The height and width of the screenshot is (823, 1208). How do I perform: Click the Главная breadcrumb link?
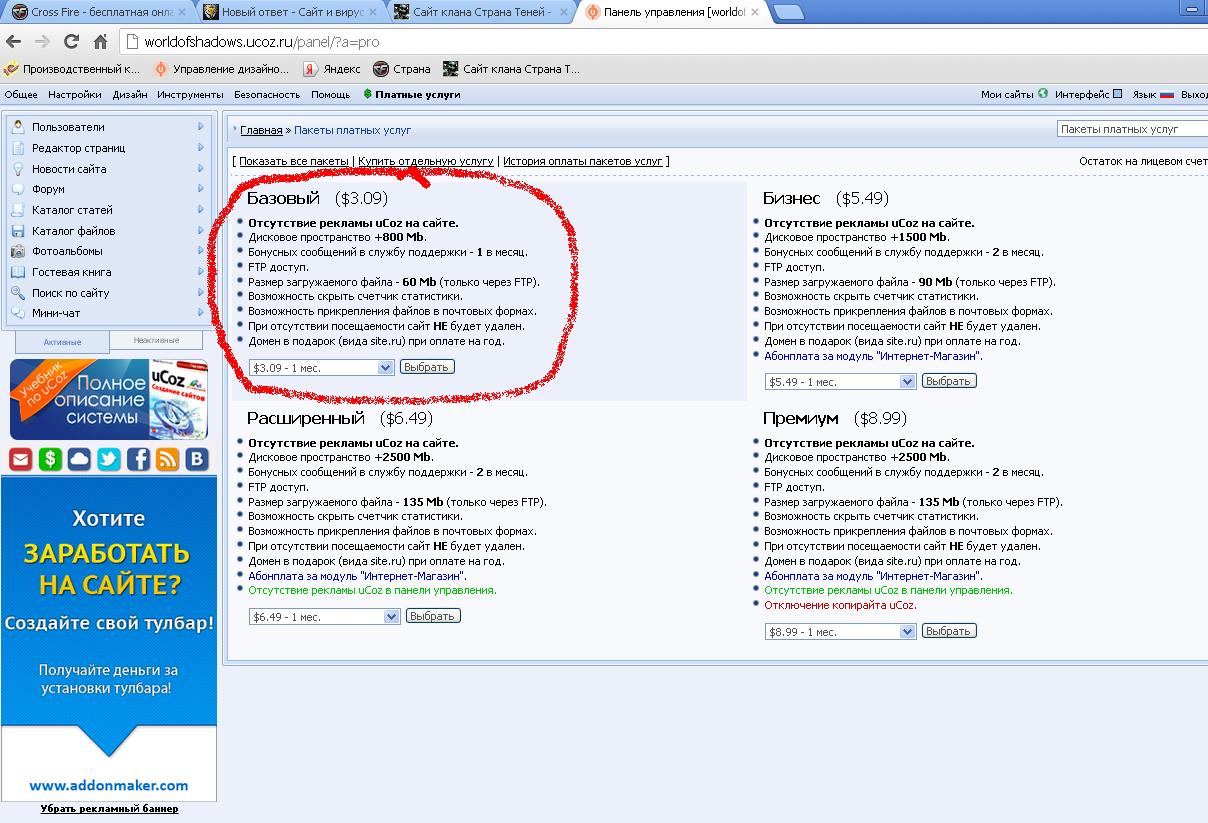pyautogui.click(x=261, y=130)
